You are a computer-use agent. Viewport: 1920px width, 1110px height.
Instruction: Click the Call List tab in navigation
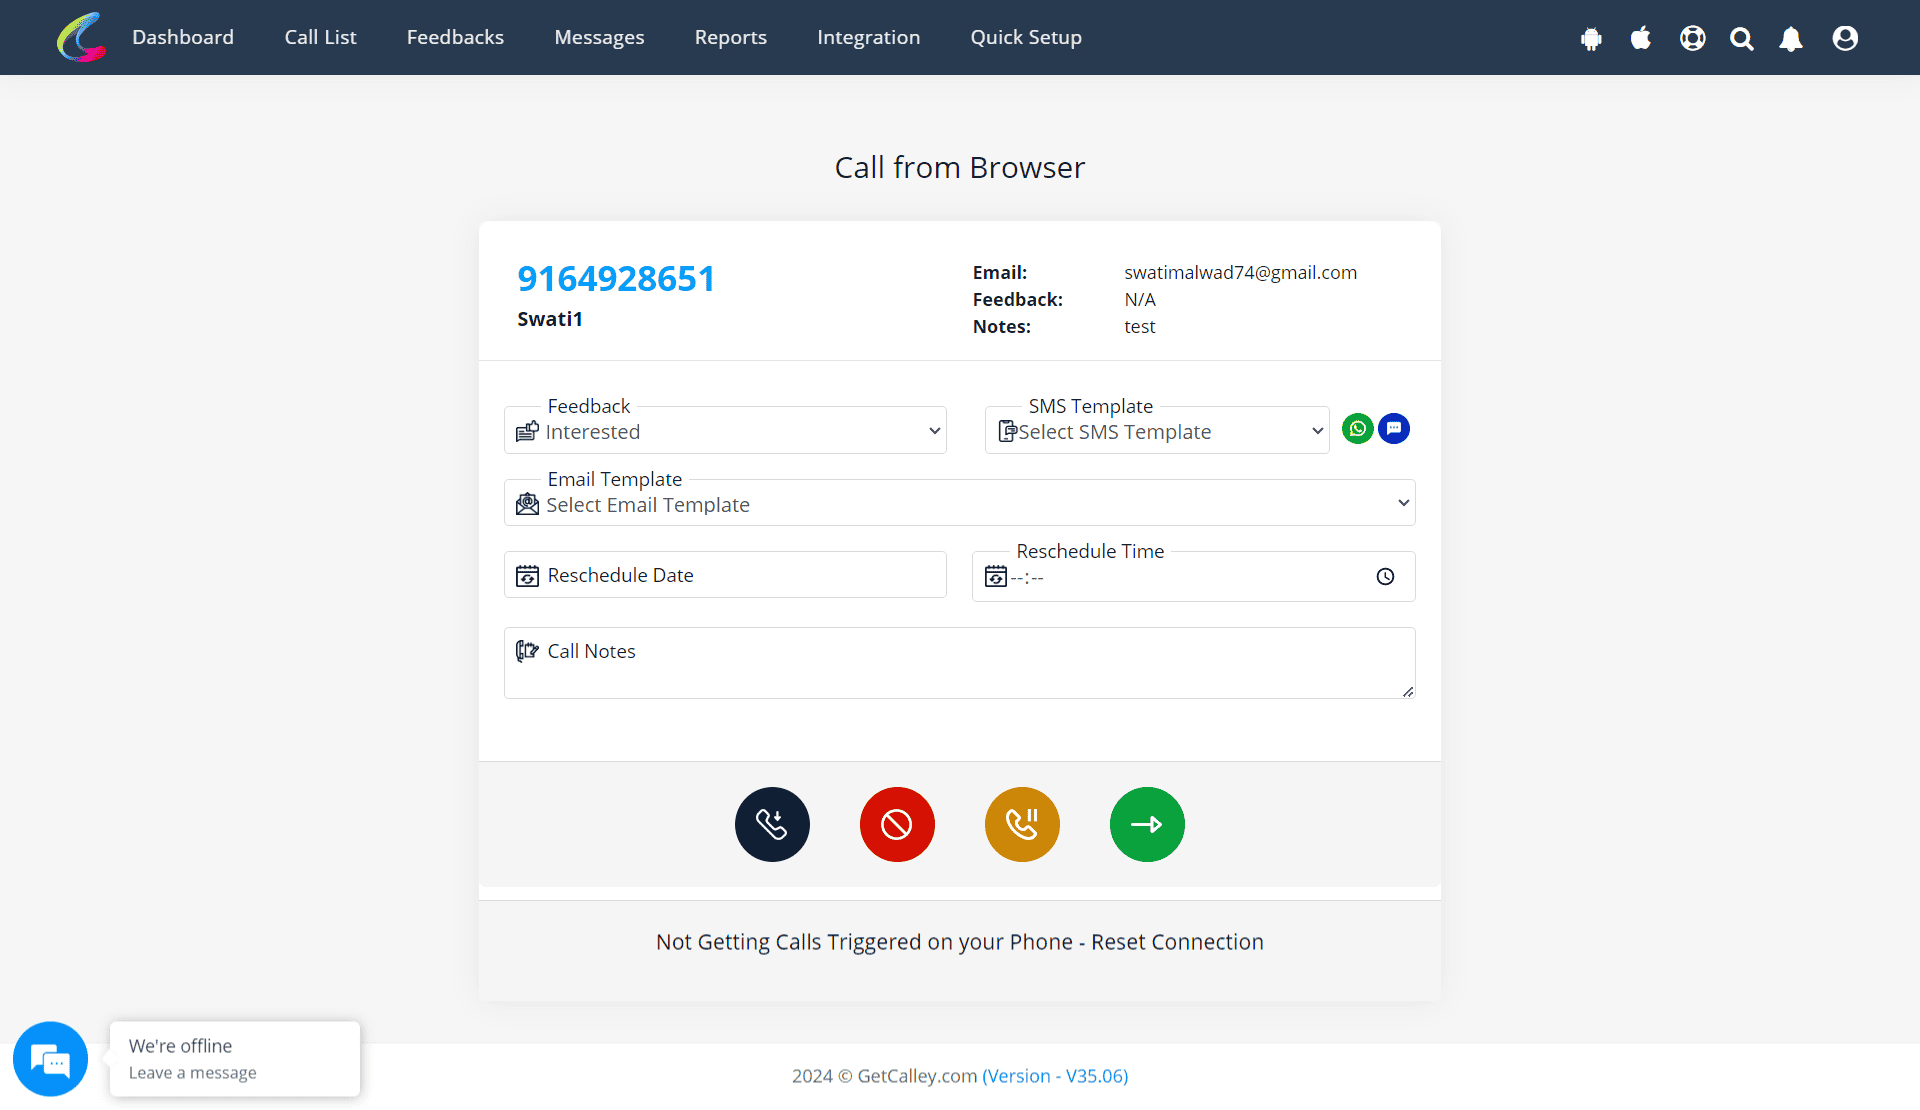(320, 36)
